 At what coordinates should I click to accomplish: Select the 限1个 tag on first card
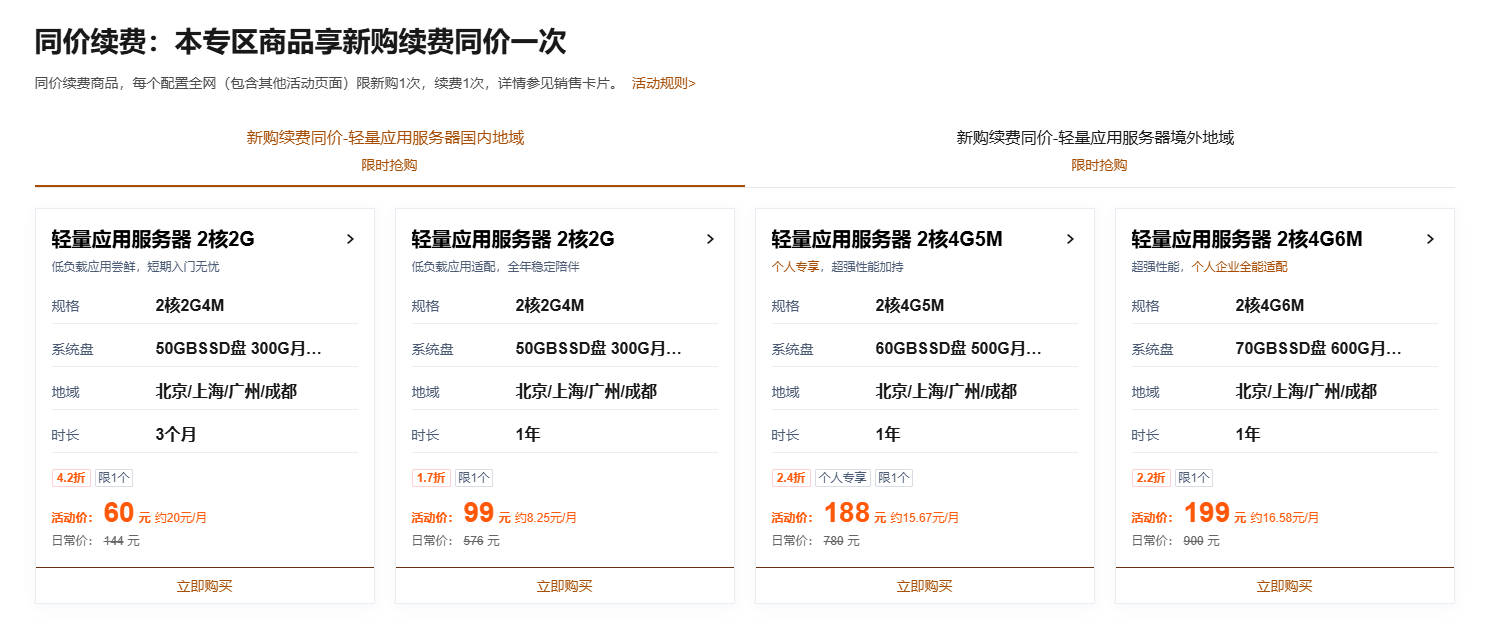tap(116, 478)
